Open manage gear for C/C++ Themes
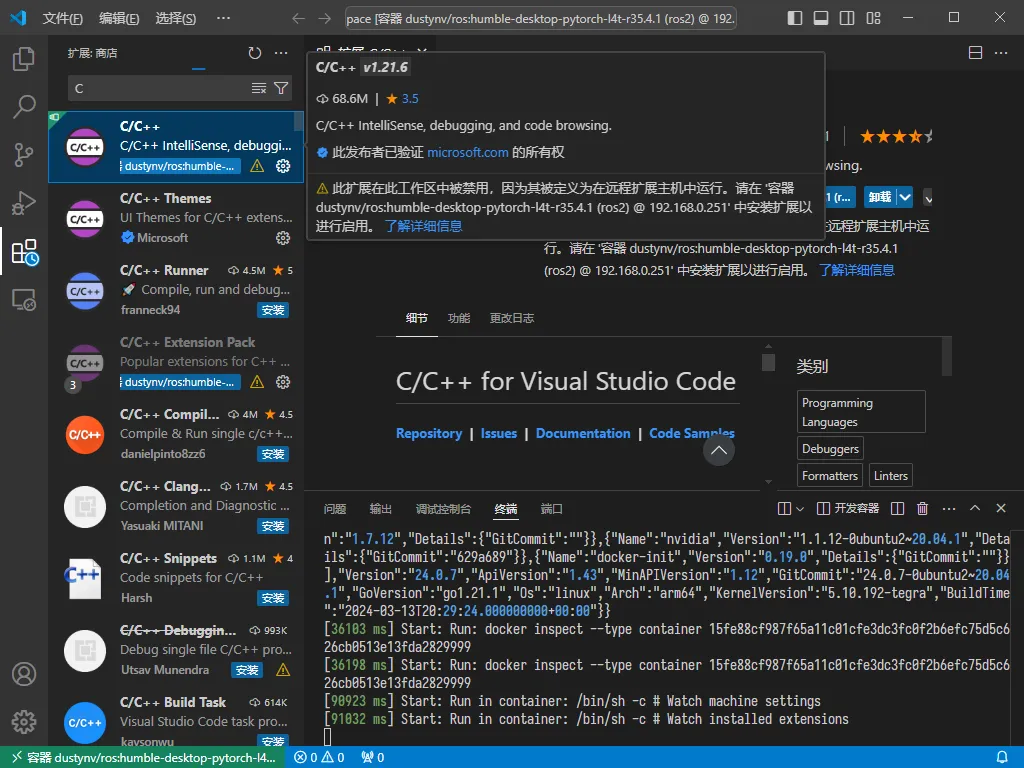 [x=283, y=238]
